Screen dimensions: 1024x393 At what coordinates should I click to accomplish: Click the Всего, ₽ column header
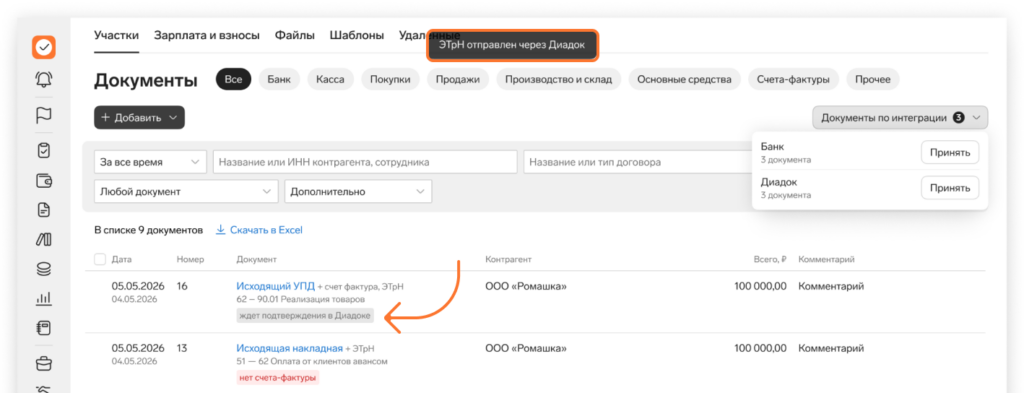pyautogui.click(x=770, y=260)
